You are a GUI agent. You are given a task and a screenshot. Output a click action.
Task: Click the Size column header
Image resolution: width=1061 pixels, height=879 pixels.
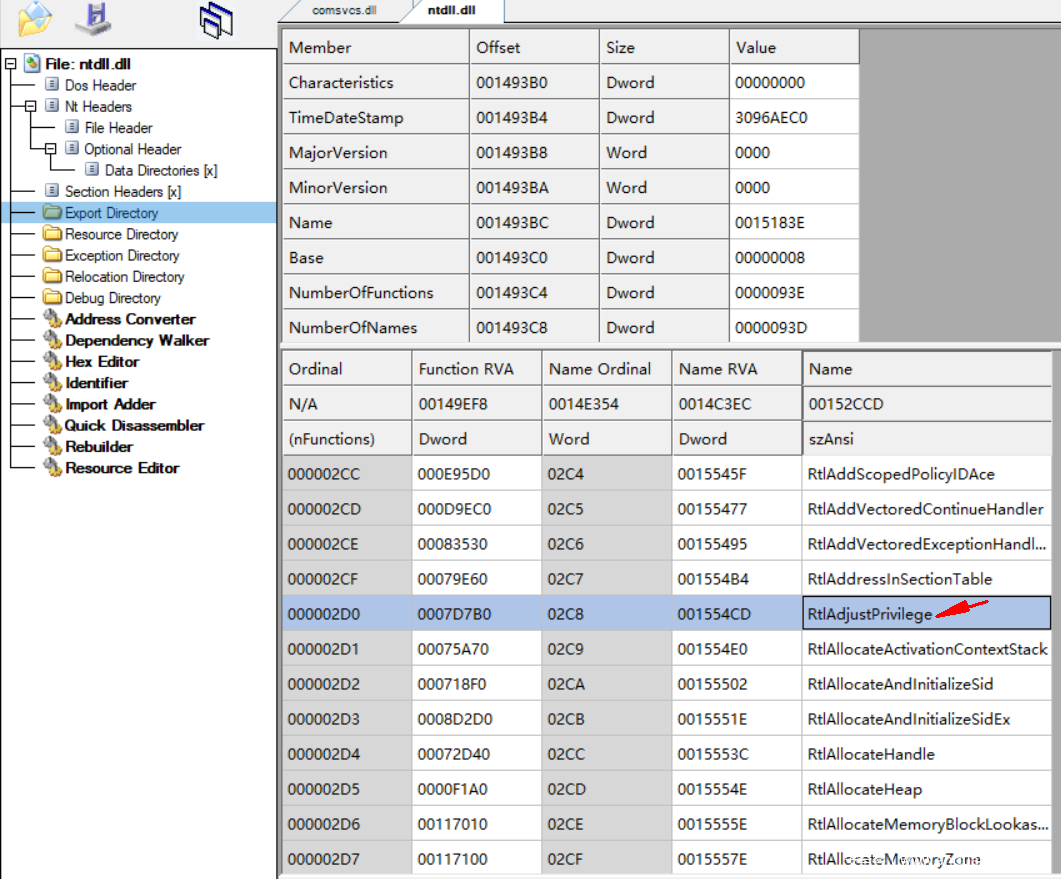(664, 47)
